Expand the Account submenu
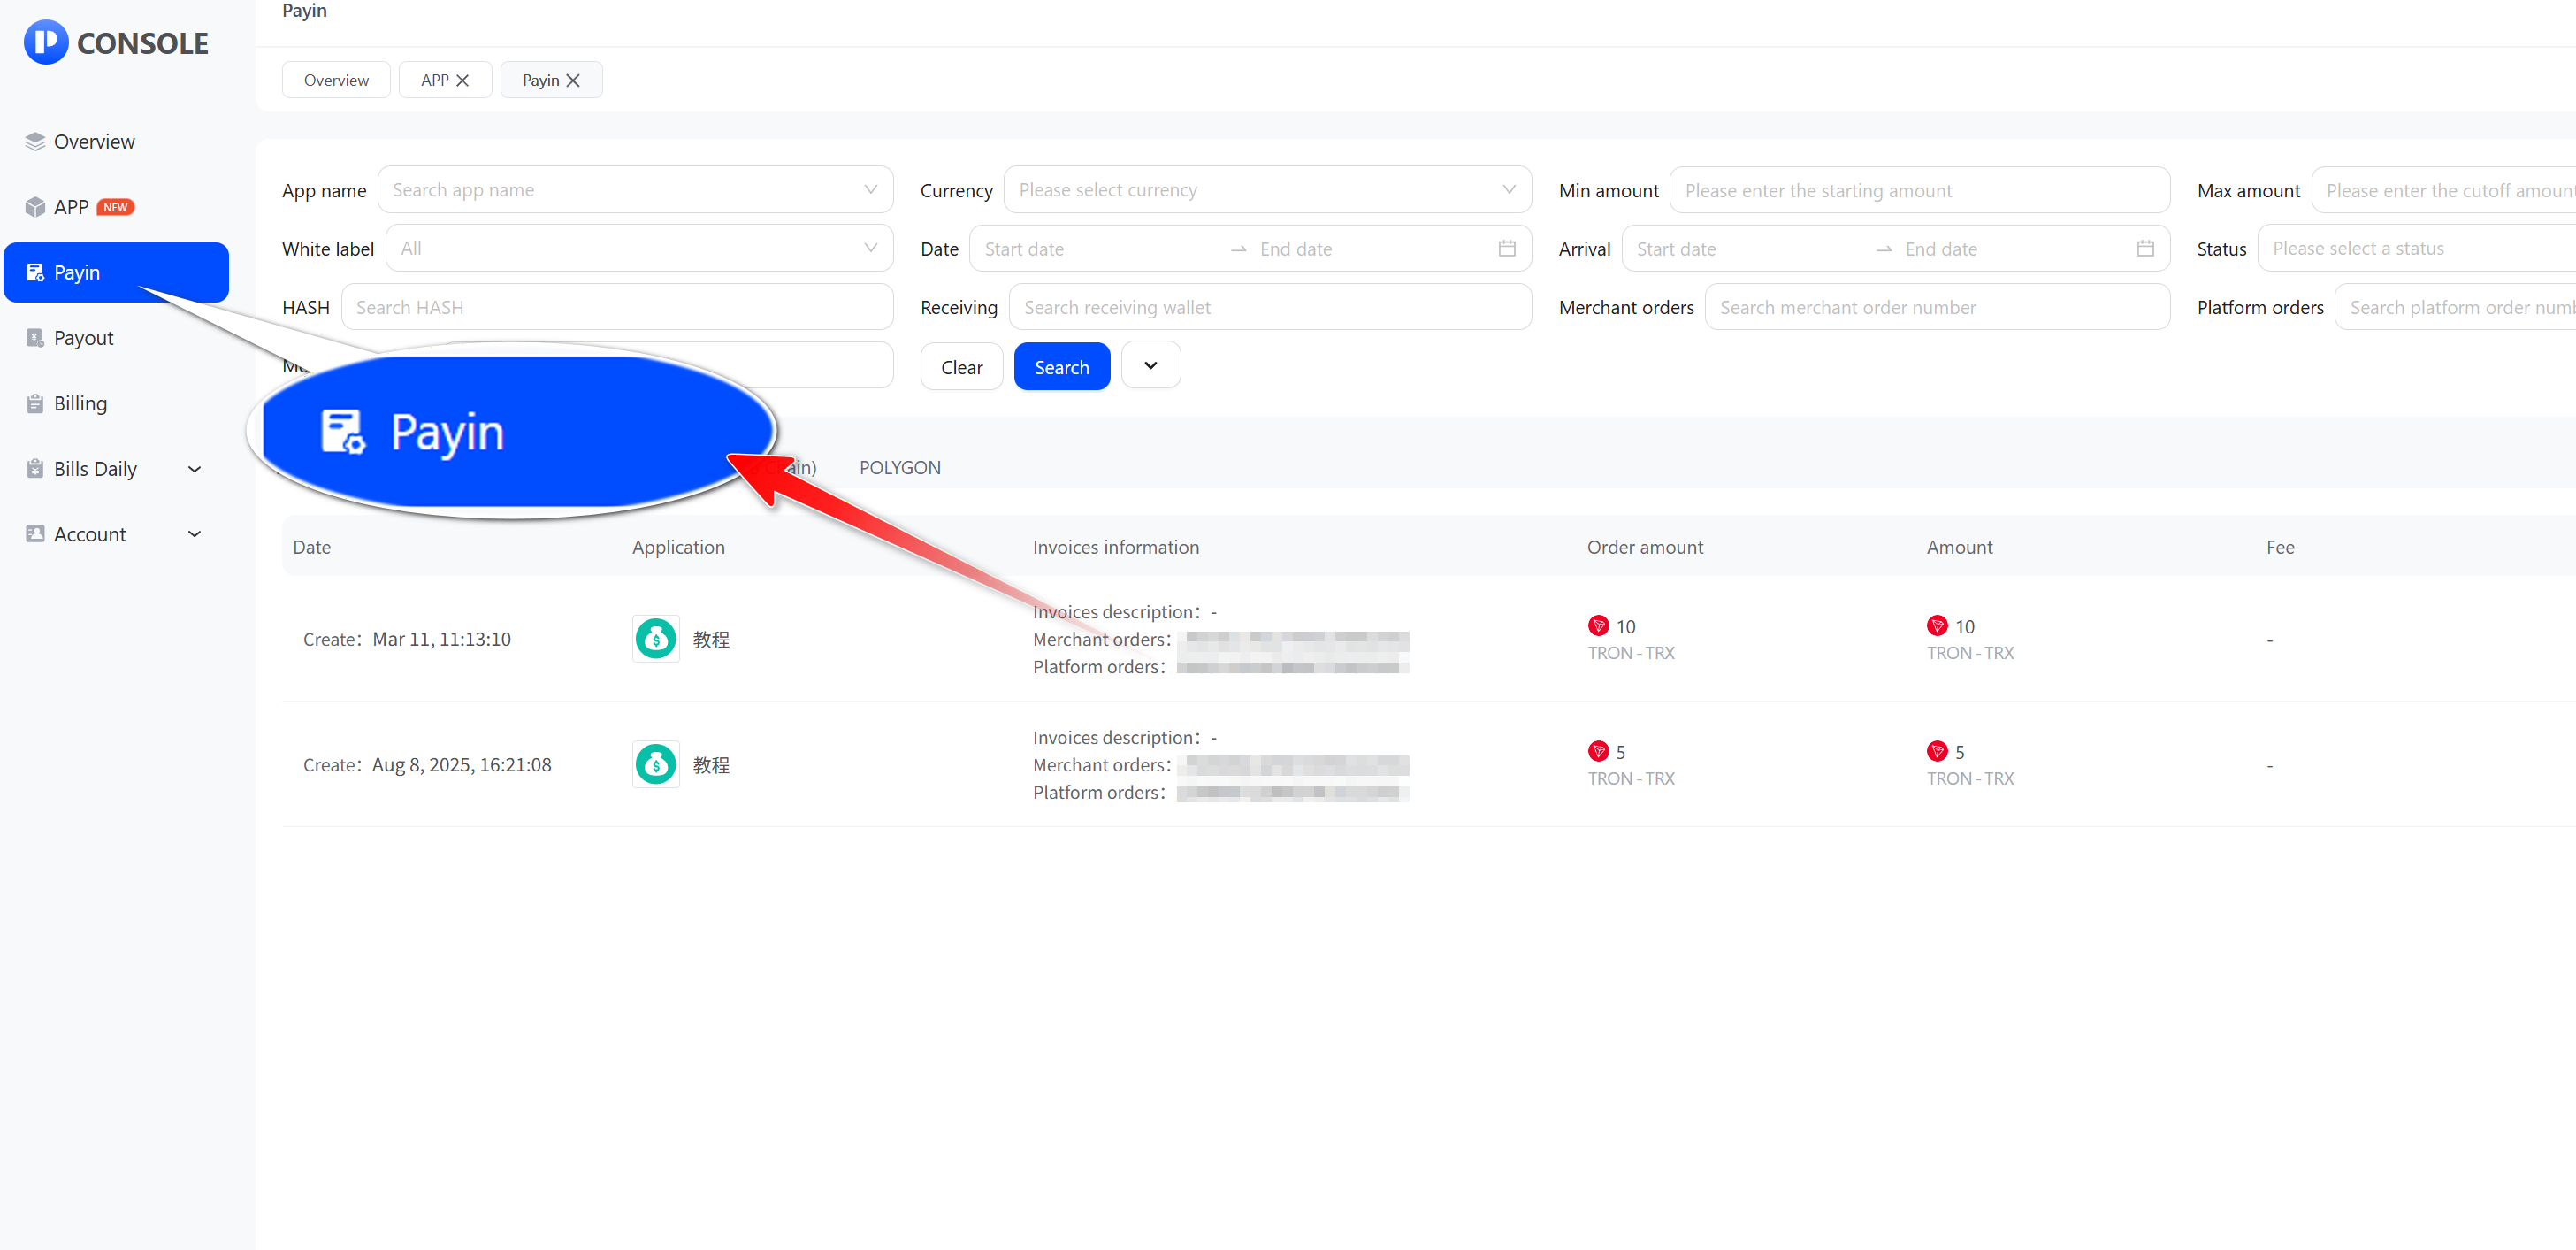This screenshot has height=1250, width=2576. tap(194, 534)
